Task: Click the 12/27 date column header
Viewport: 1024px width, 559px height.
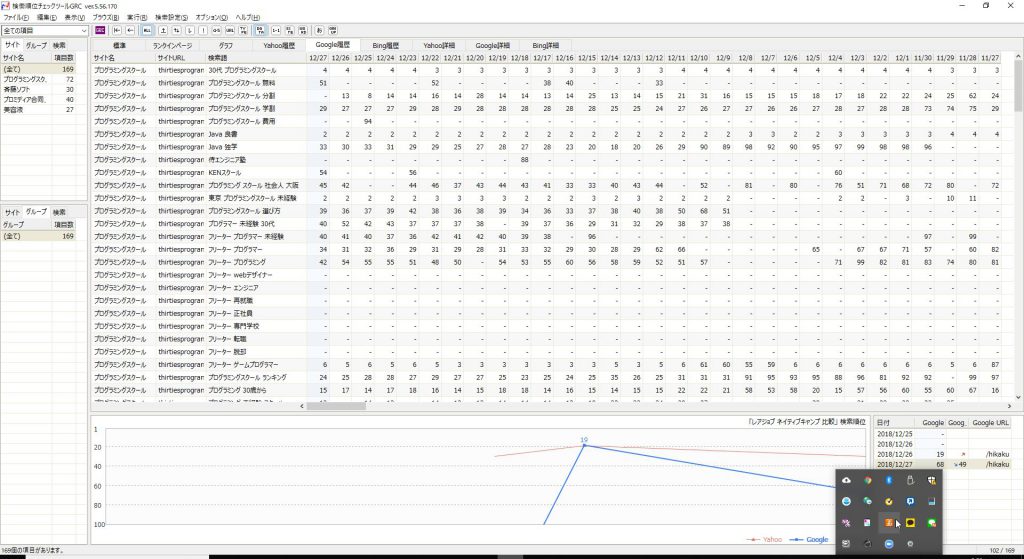Action: (x=317, y=58)
